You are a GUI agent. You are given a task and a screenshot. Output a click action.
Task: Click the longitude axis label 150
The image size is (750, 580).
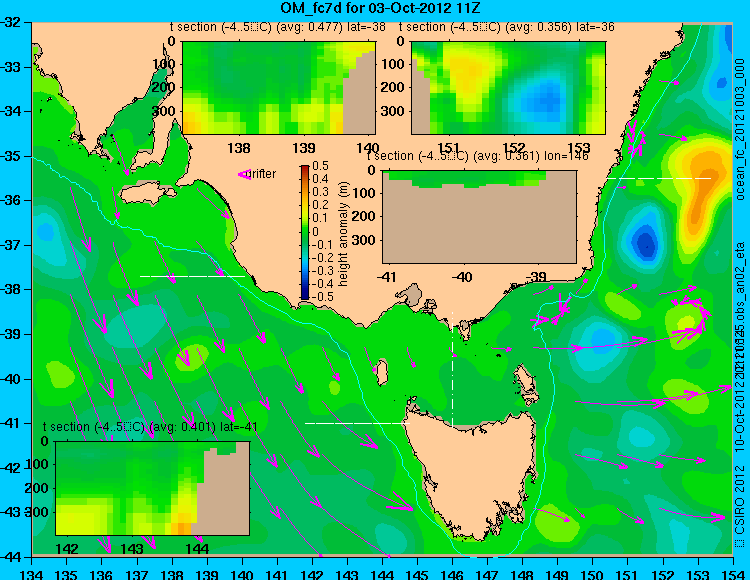[593, 574]
